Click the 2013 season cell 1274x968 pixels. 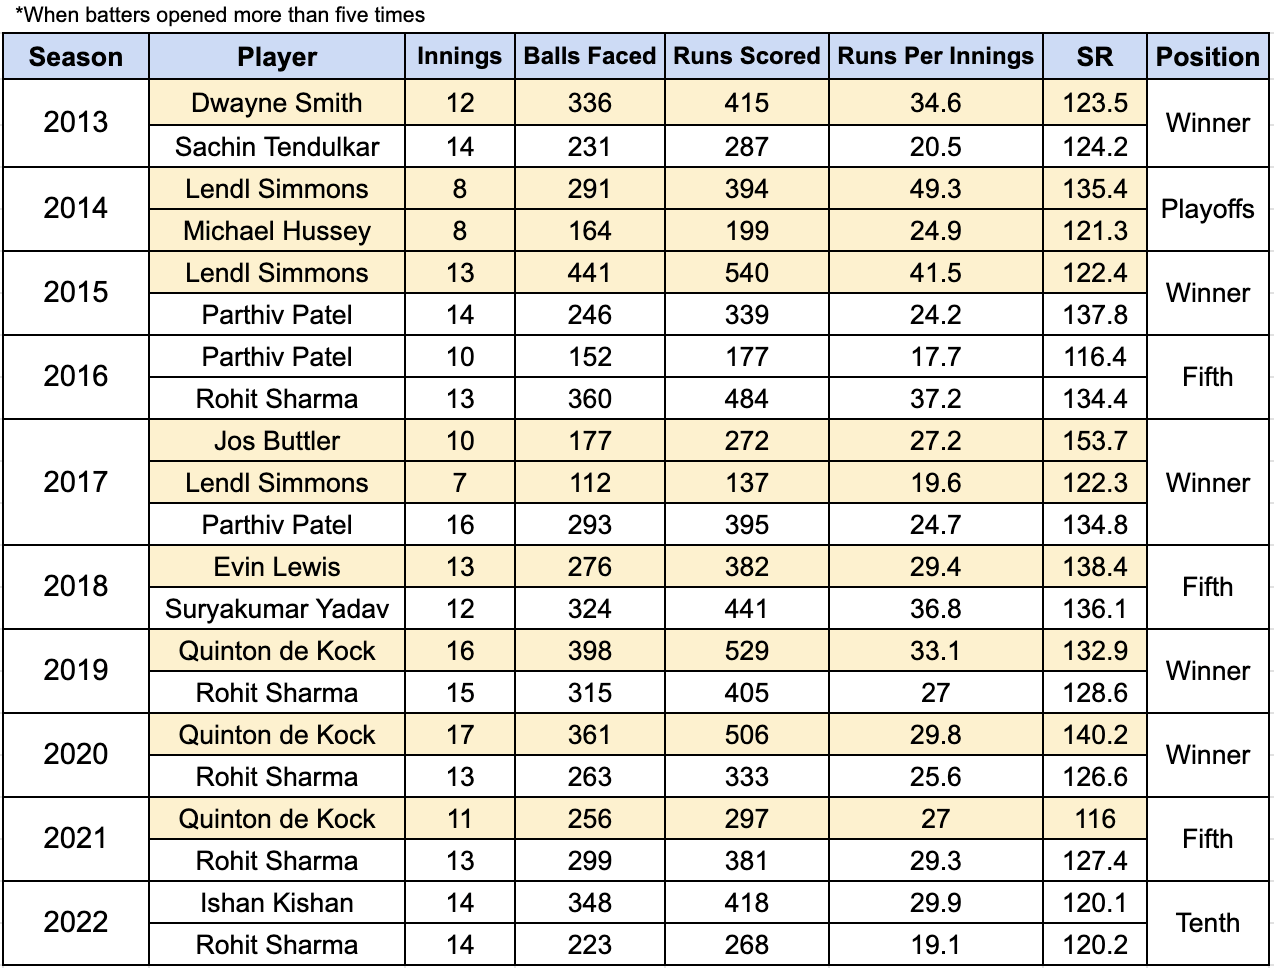click(x=76, y=123)
